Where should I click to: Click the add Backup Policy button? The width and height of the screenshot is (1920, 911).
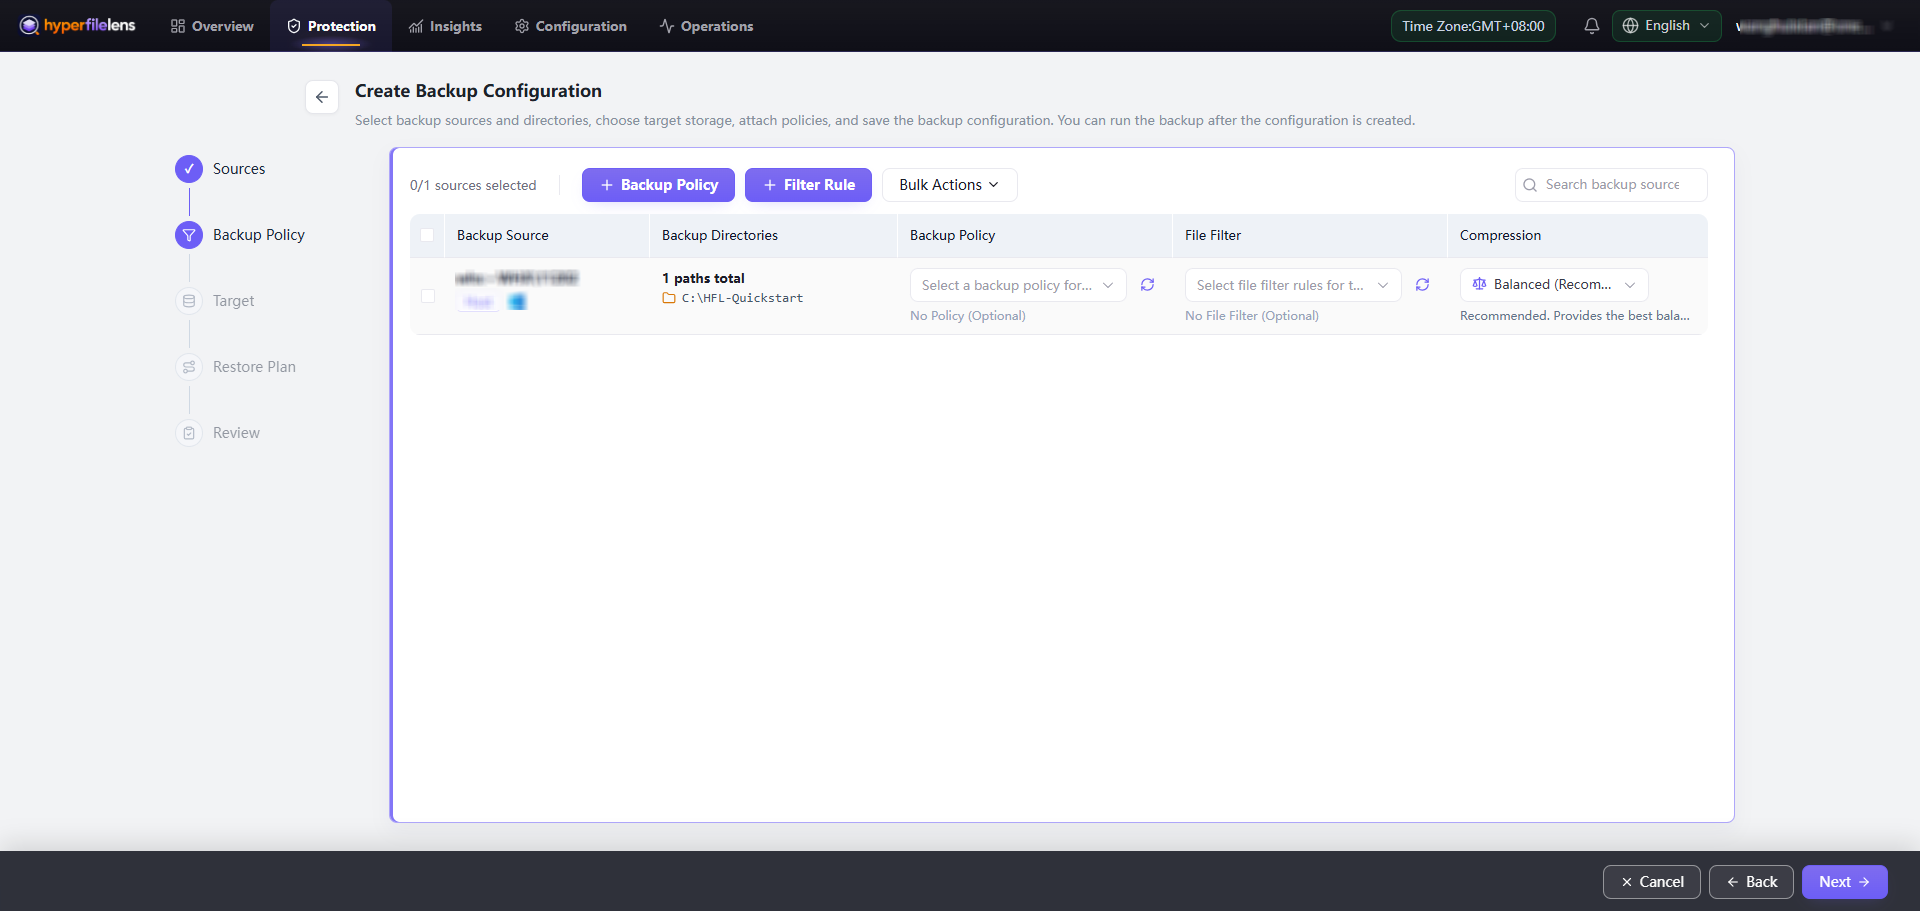coord(658,185)
